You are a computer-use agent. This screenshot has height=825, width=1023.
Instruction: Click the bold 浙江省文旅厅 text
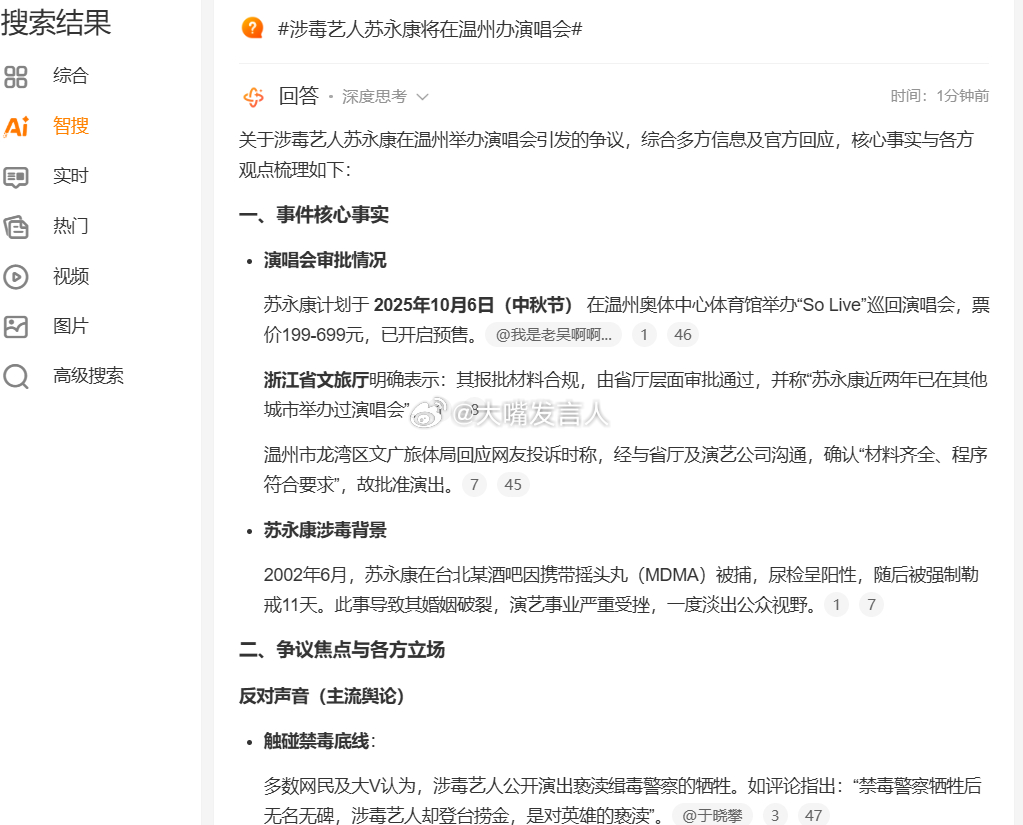316,380
